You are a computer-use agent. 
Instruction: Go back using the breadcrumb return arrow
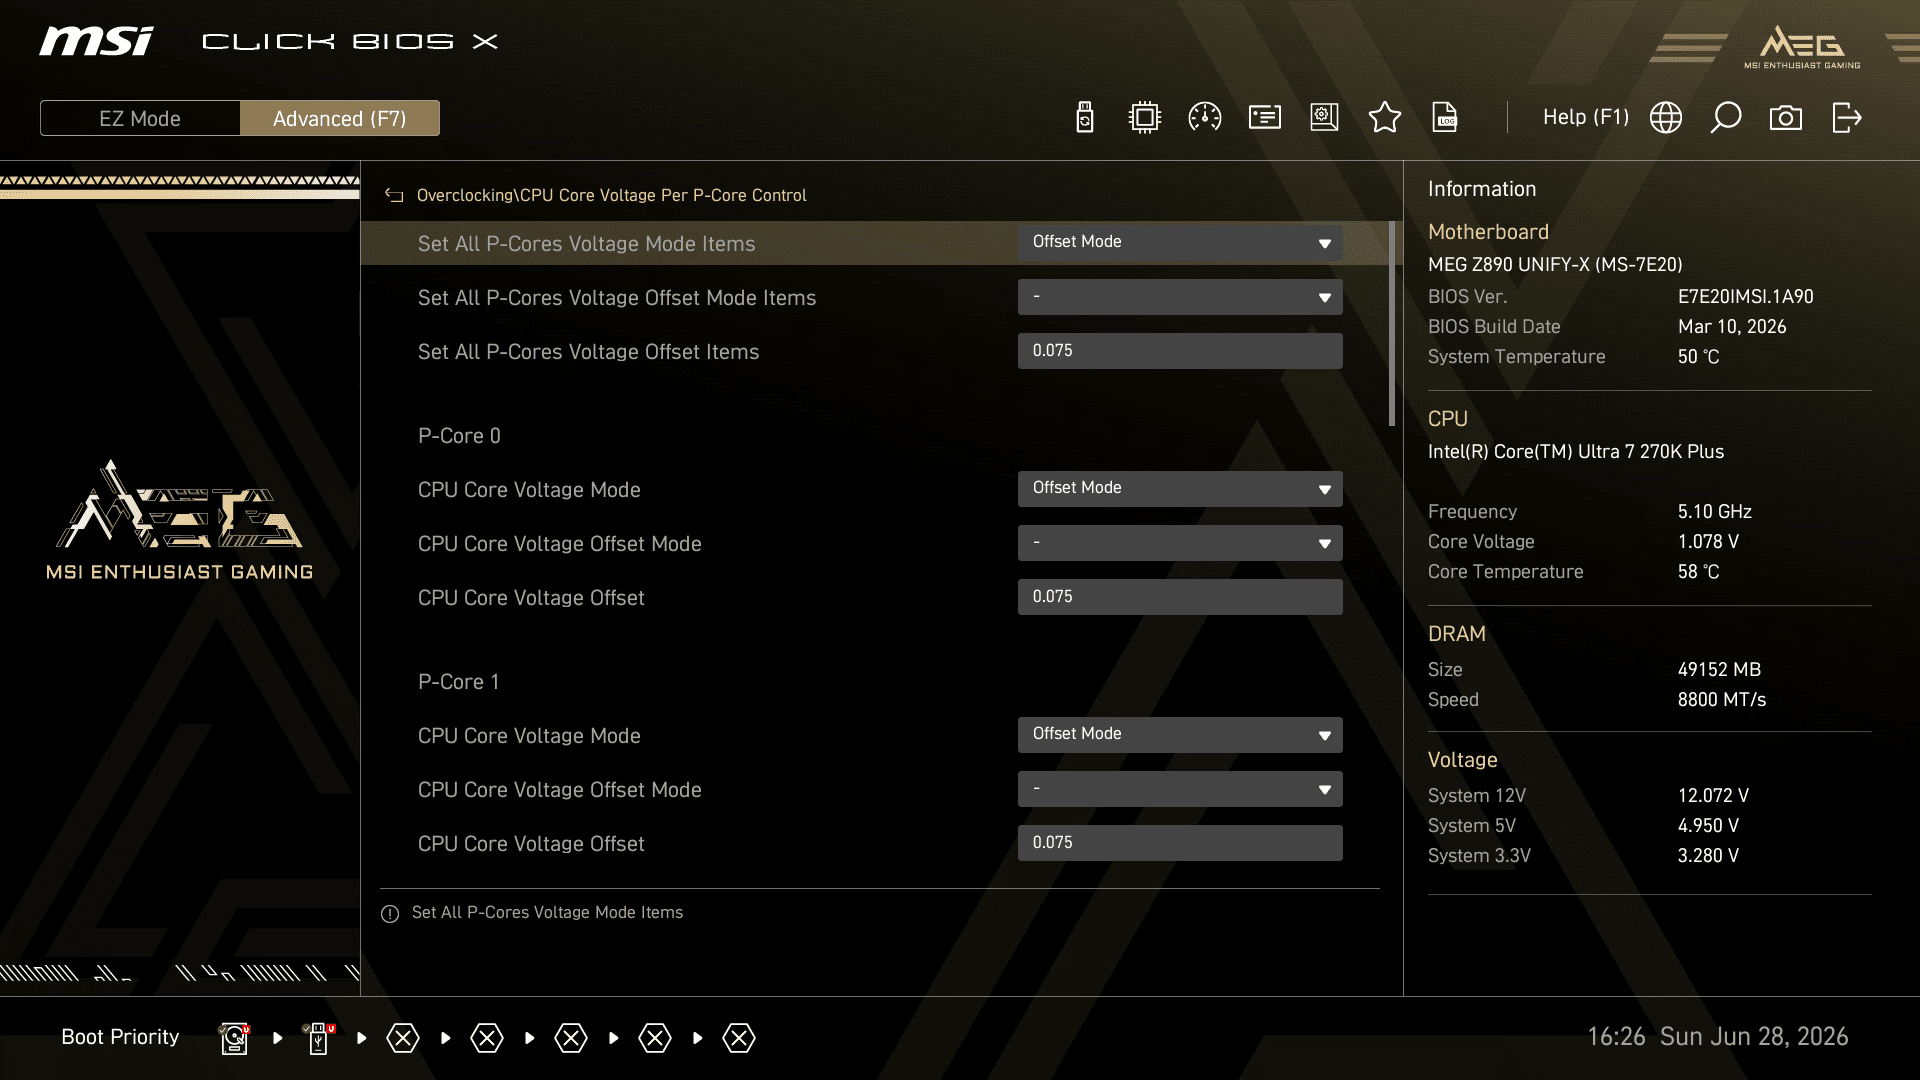coord(394,196)
